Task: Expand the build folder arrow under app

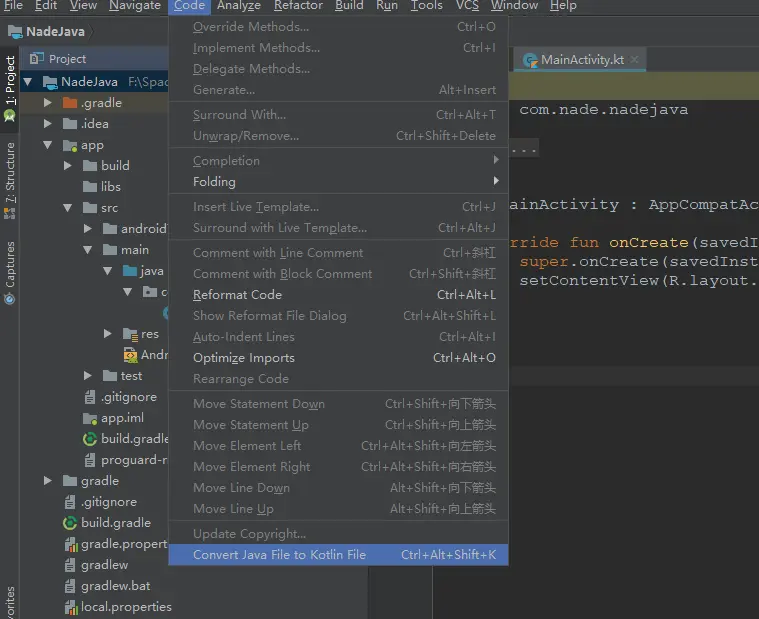Action: [x=68, y=166]
